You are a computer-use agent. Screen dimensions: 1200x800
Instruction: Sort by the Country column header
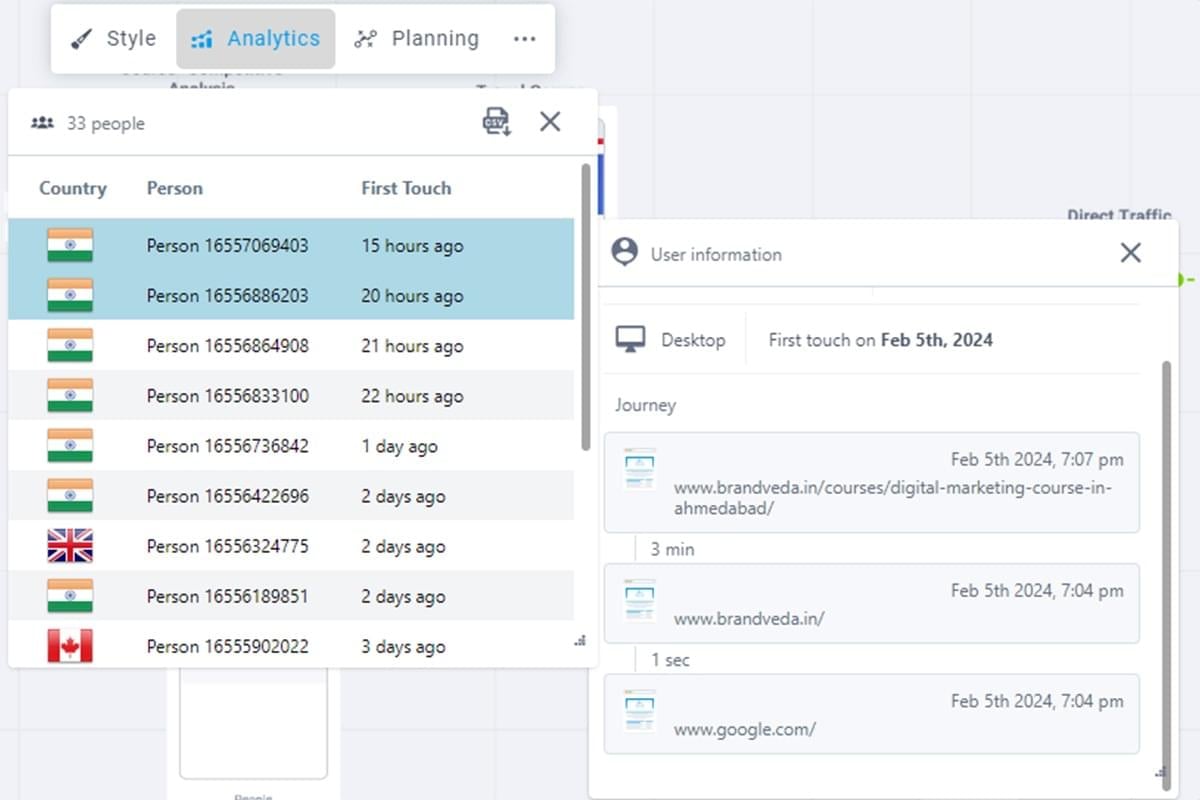72,188
